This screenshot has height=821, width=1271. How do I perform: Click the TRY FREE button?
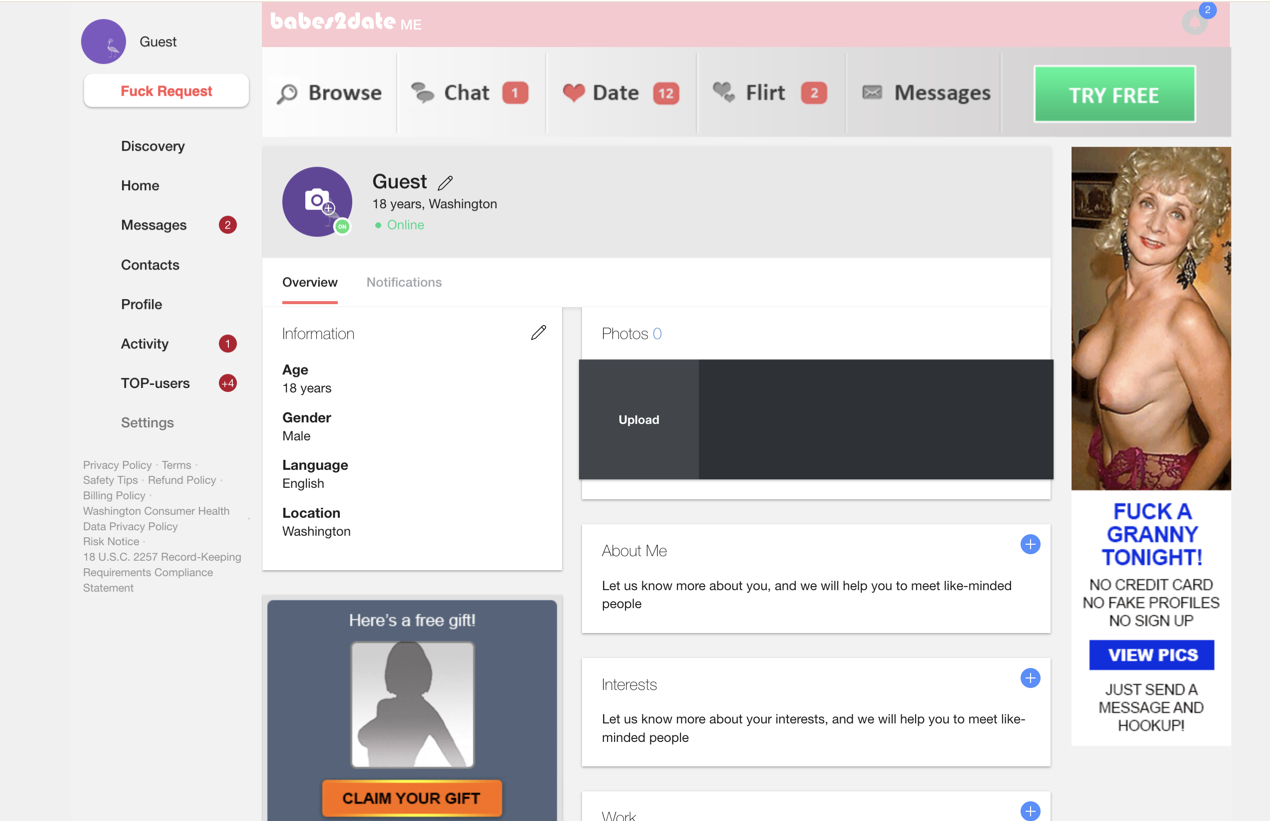(x=1114, y=94)
